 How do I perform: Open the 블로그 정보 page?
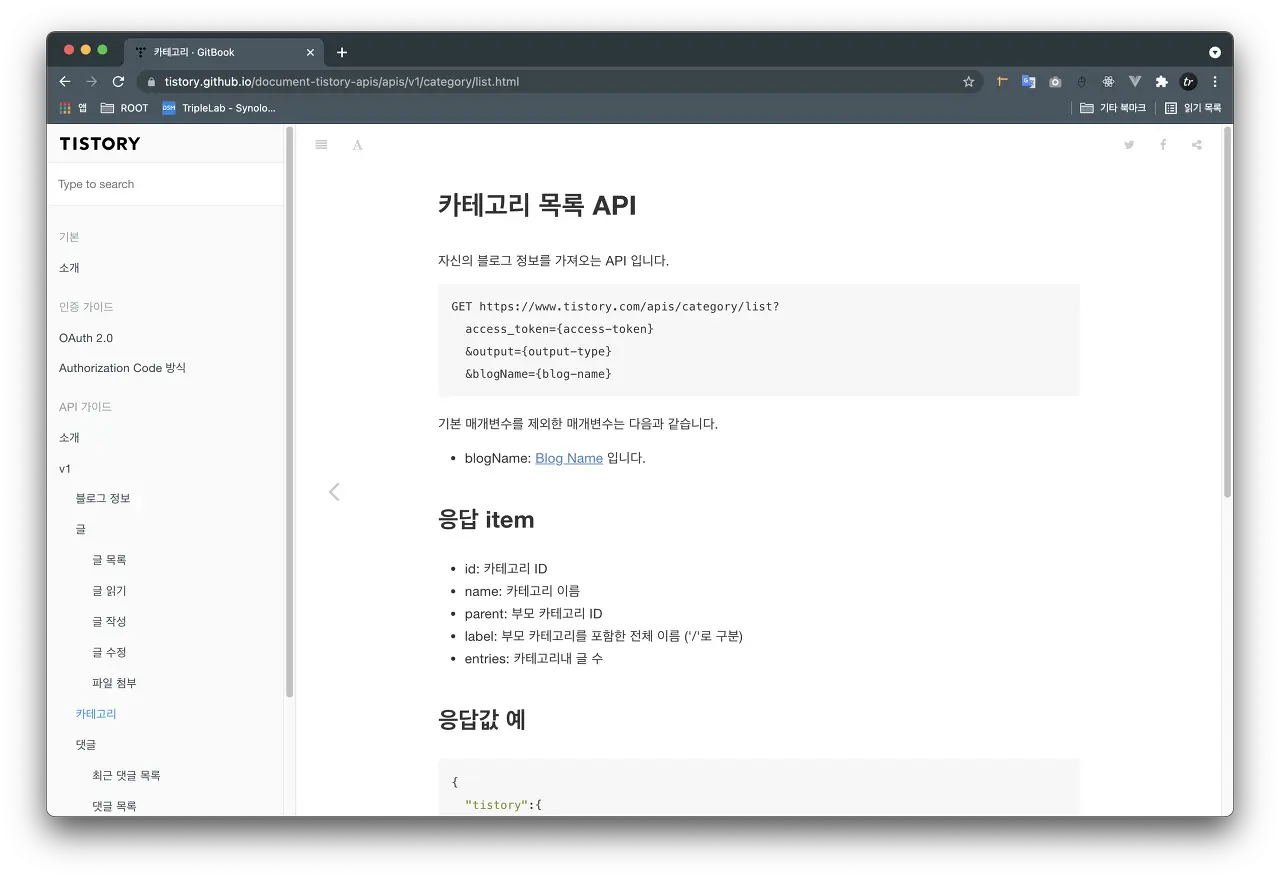(103, 498)
